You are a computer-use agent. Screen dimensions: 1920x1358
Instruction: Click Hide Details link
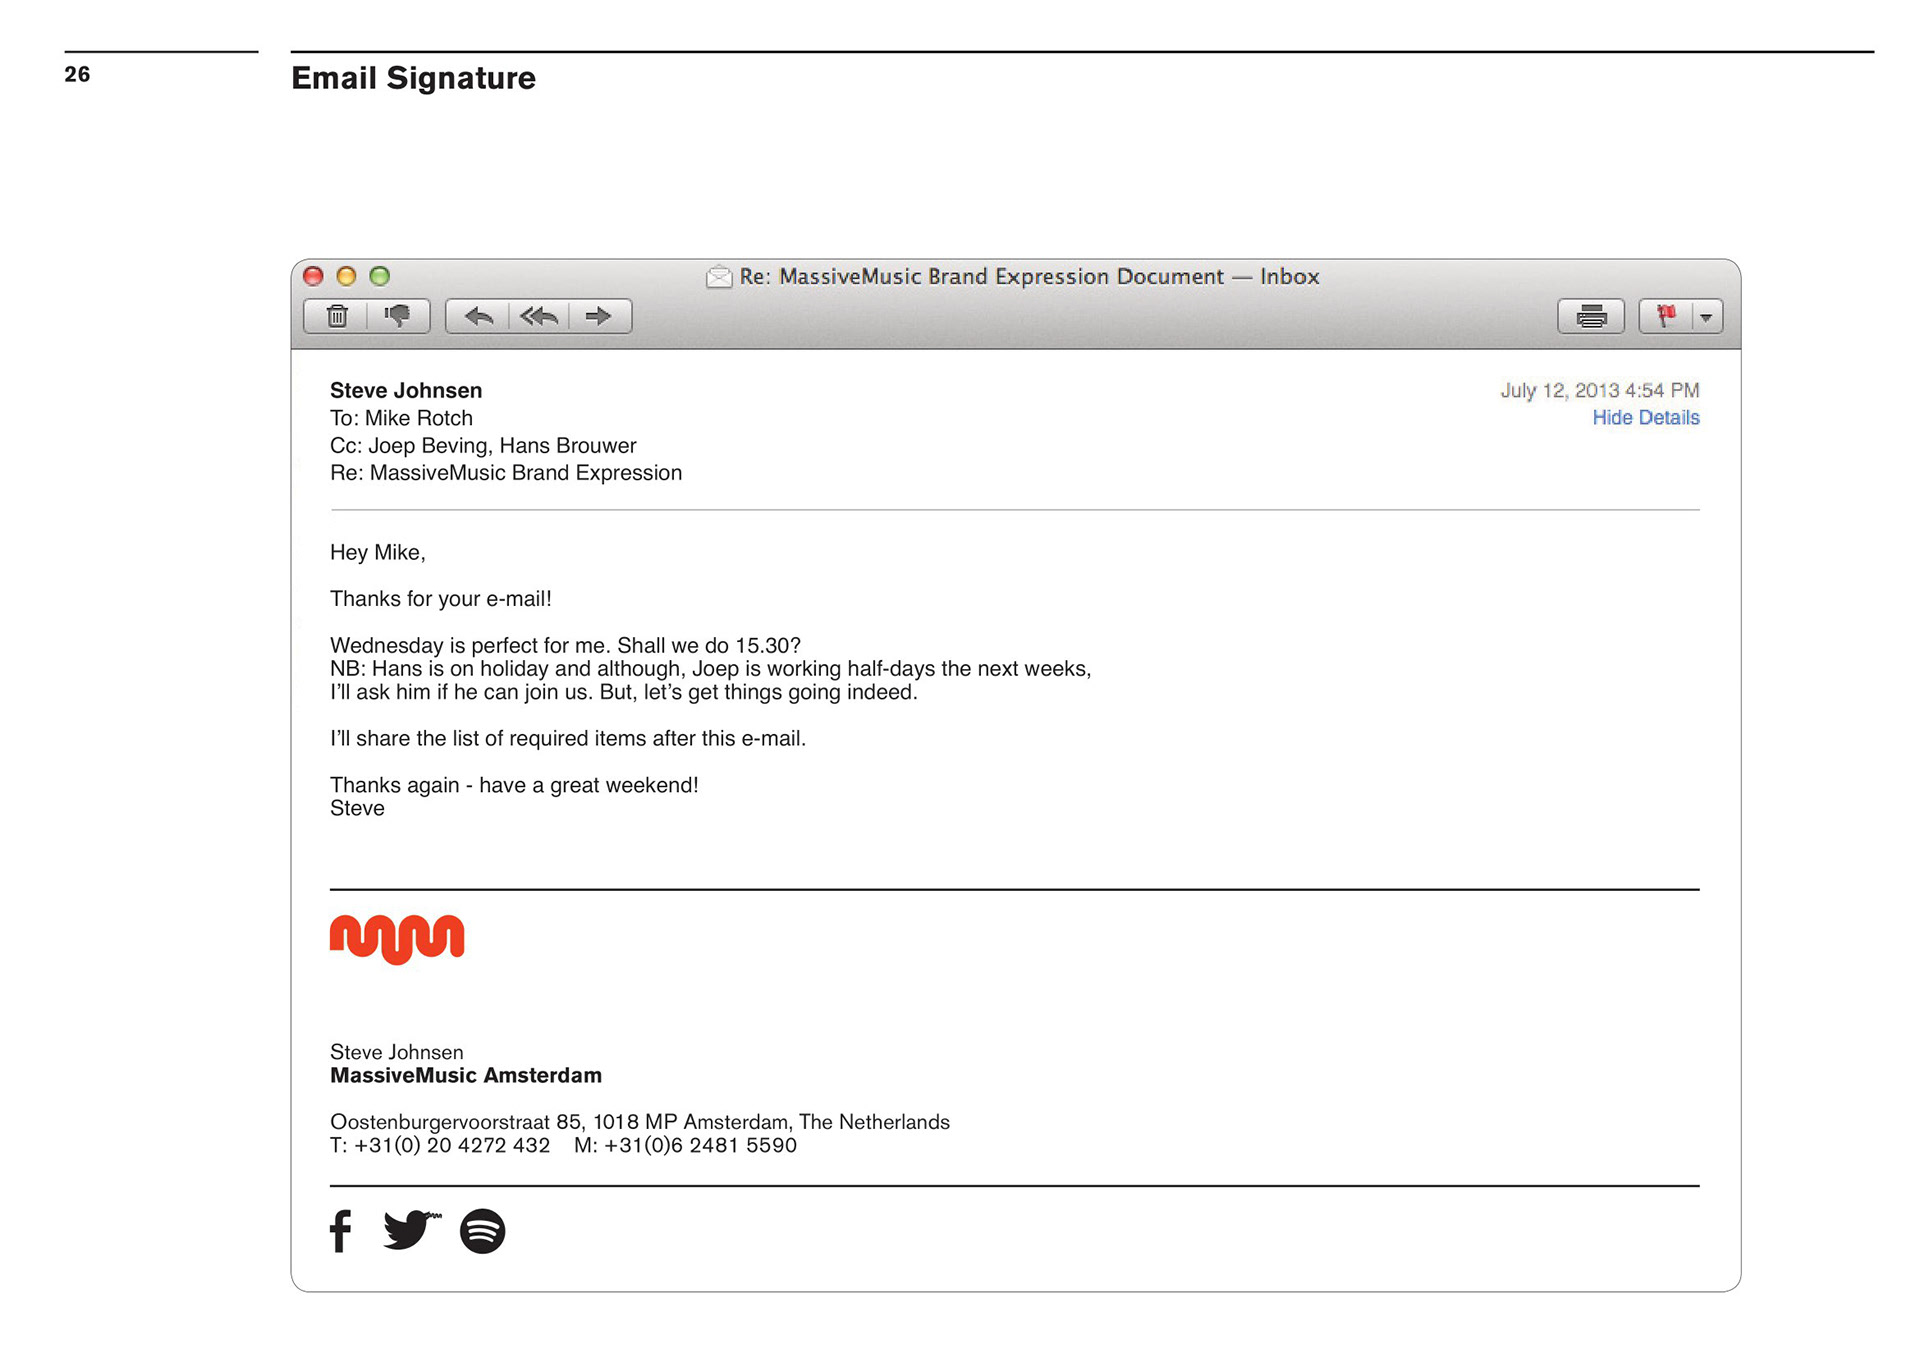click(1645, 418)
